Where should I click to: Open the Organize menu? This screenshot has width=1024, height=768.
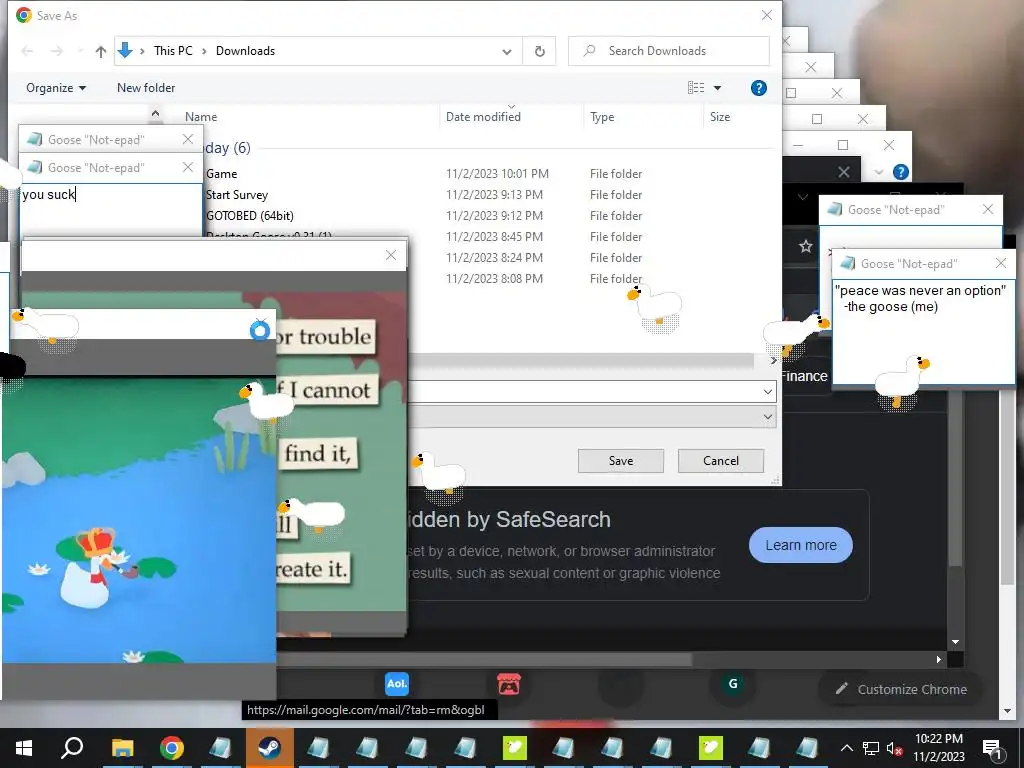pos(56,88)
